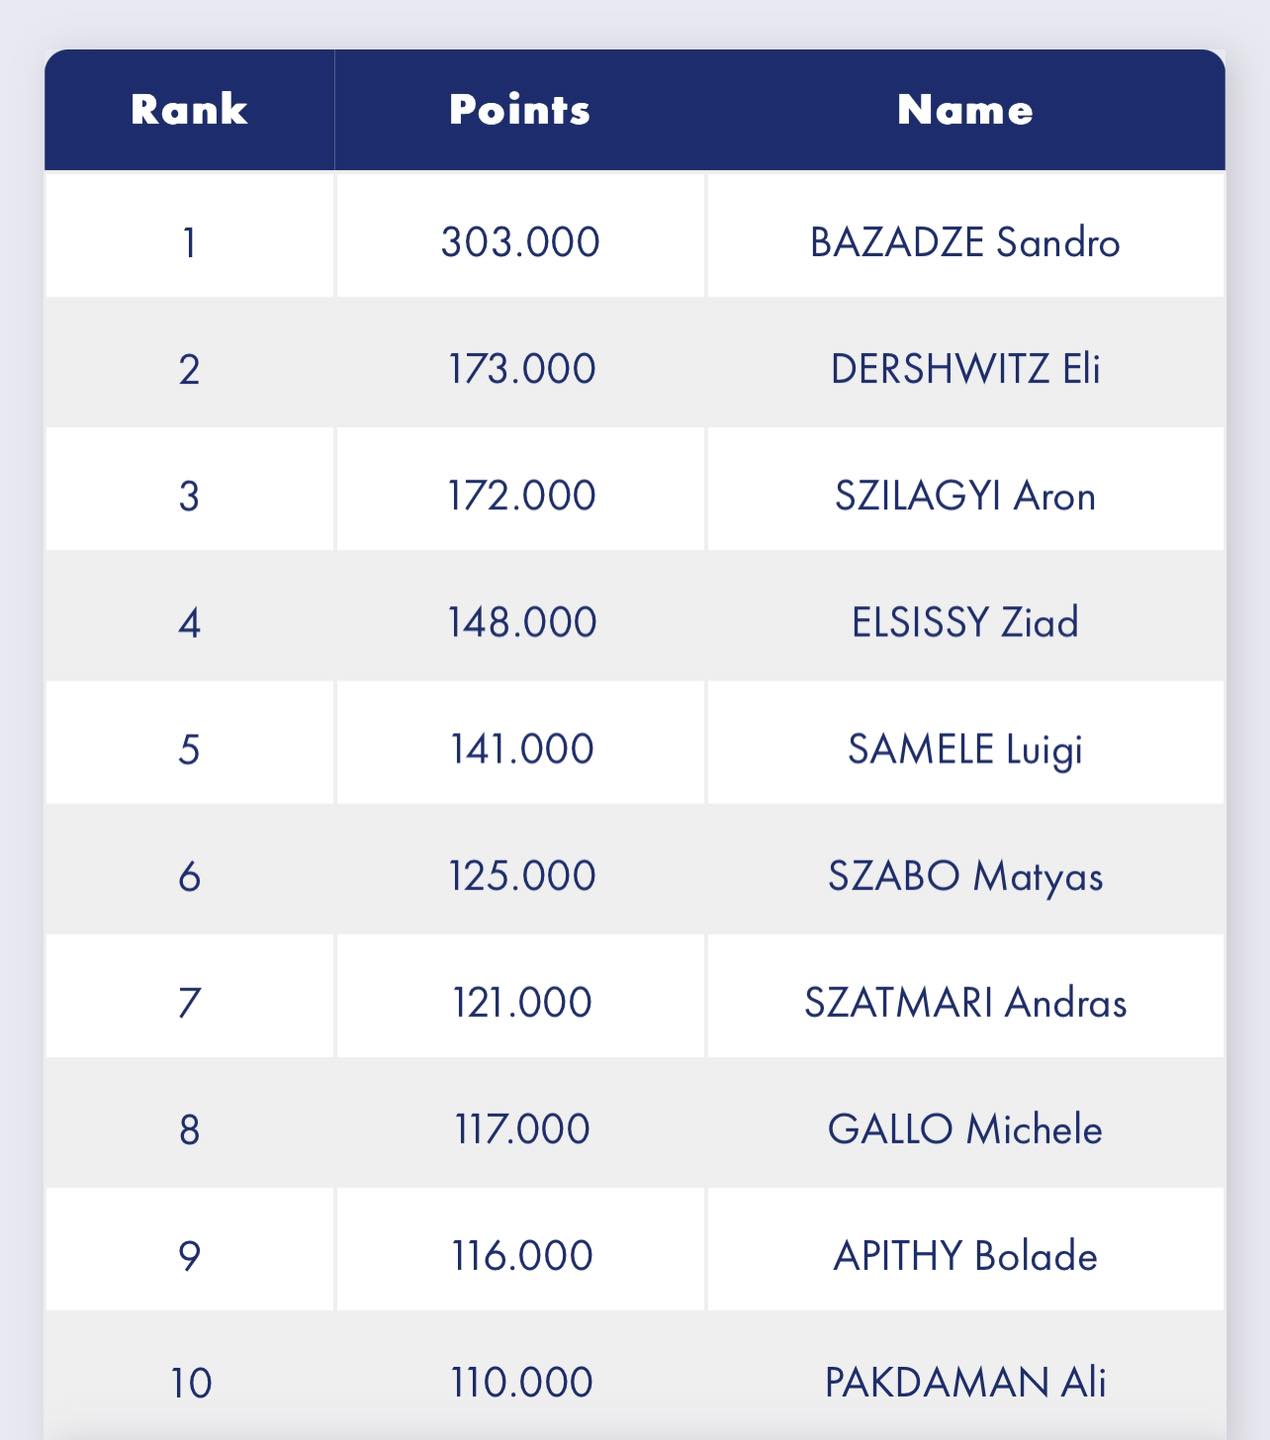The image size is (1270, 1440).
Task: Click the Points column header
Action: pyautogui.click(x=520, y=109)
